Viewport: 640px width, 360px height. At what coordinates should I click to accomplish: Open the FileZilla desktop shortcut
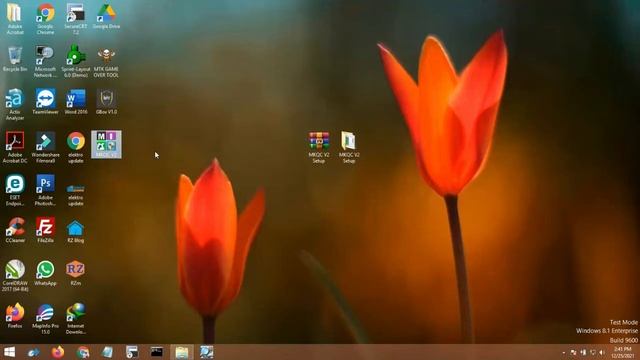coord(45,230)
